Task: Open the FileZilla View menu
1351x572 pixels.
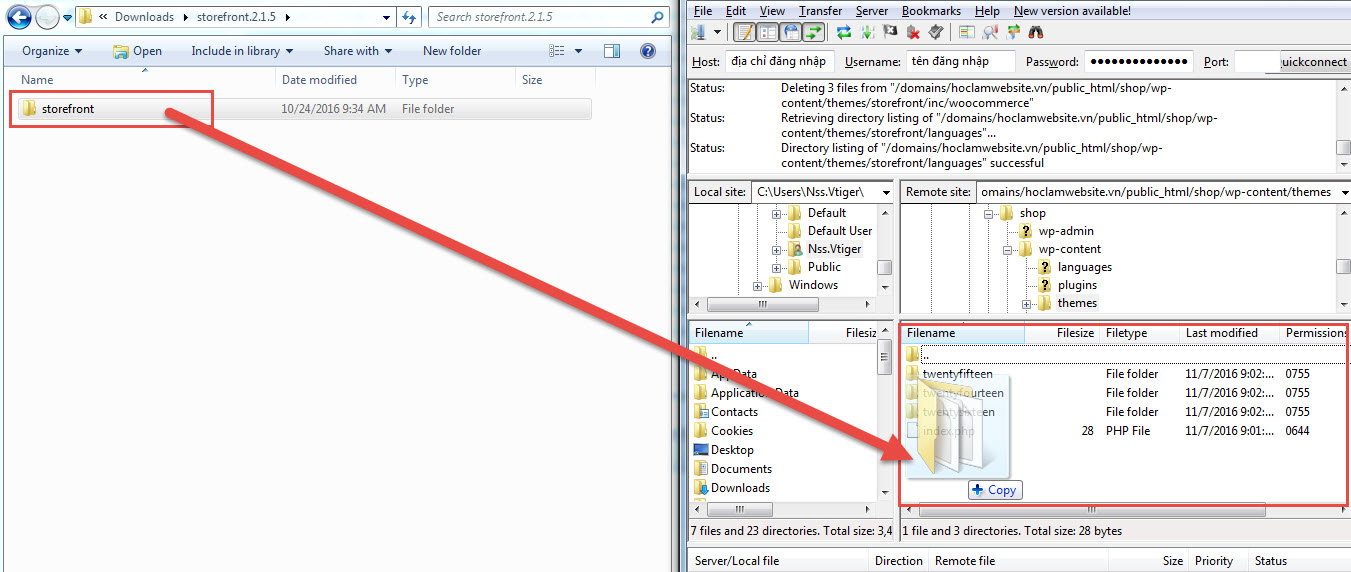Action: point(772,10)
